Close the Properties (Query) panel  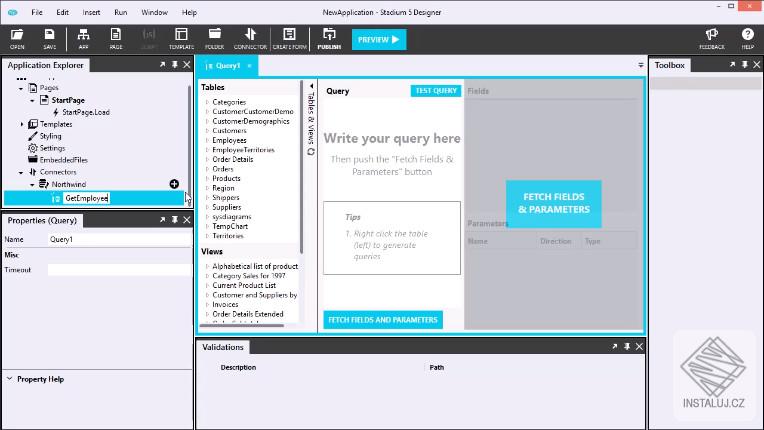click(x=187, y=220)
